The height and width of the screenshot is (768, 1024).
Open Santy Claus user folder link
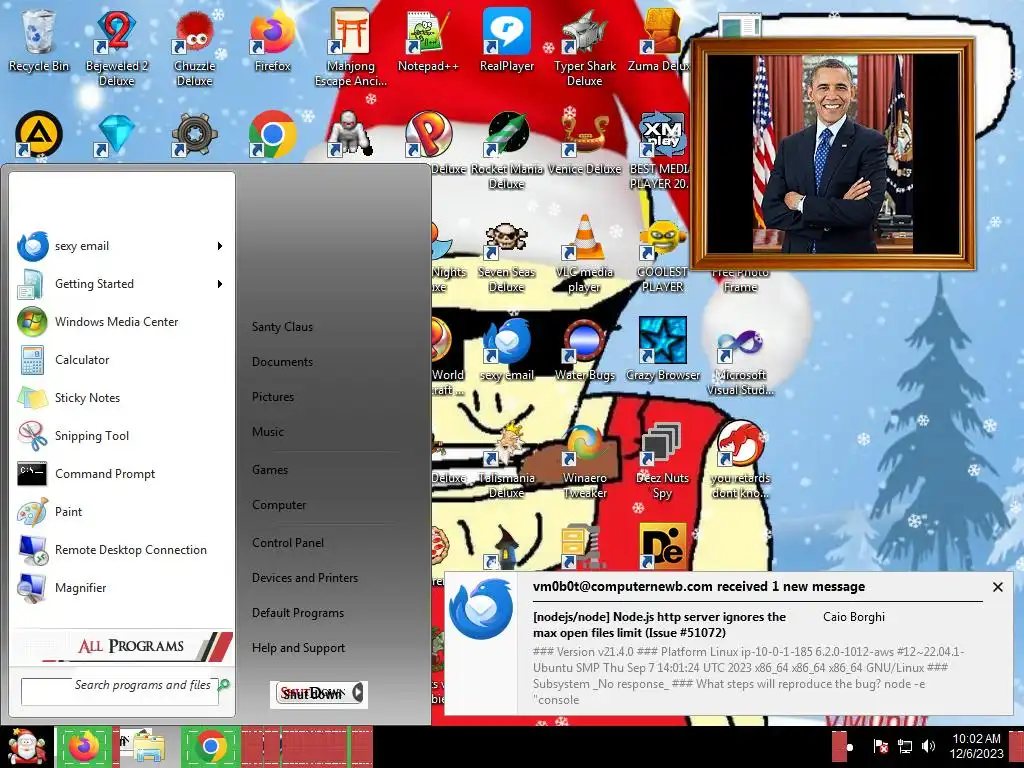click(282, 327)
